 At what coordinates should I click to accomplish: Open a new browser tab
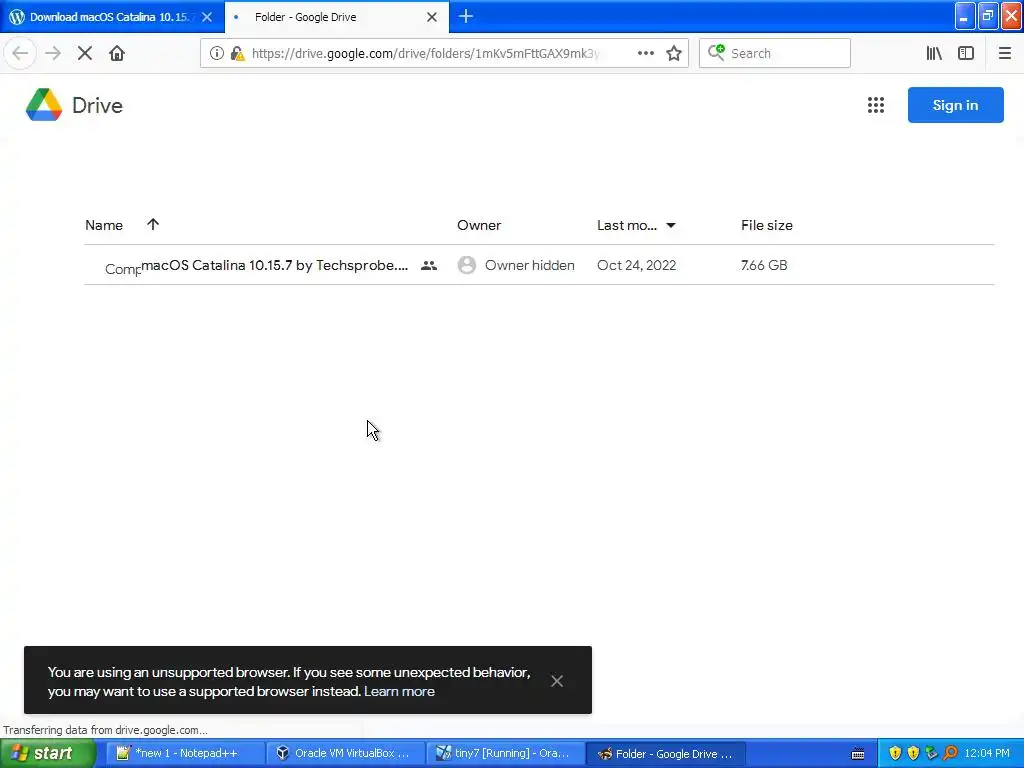pos(466,16)
